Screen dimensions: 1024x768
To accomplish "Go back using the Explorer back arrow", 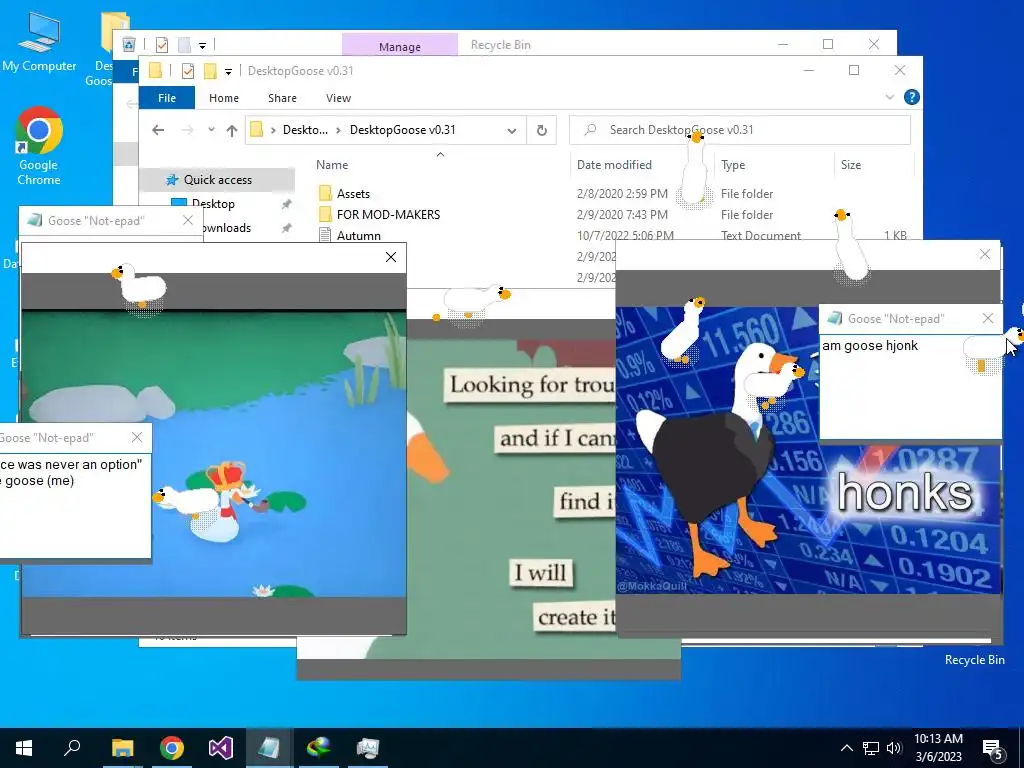I will coord(158,130).
